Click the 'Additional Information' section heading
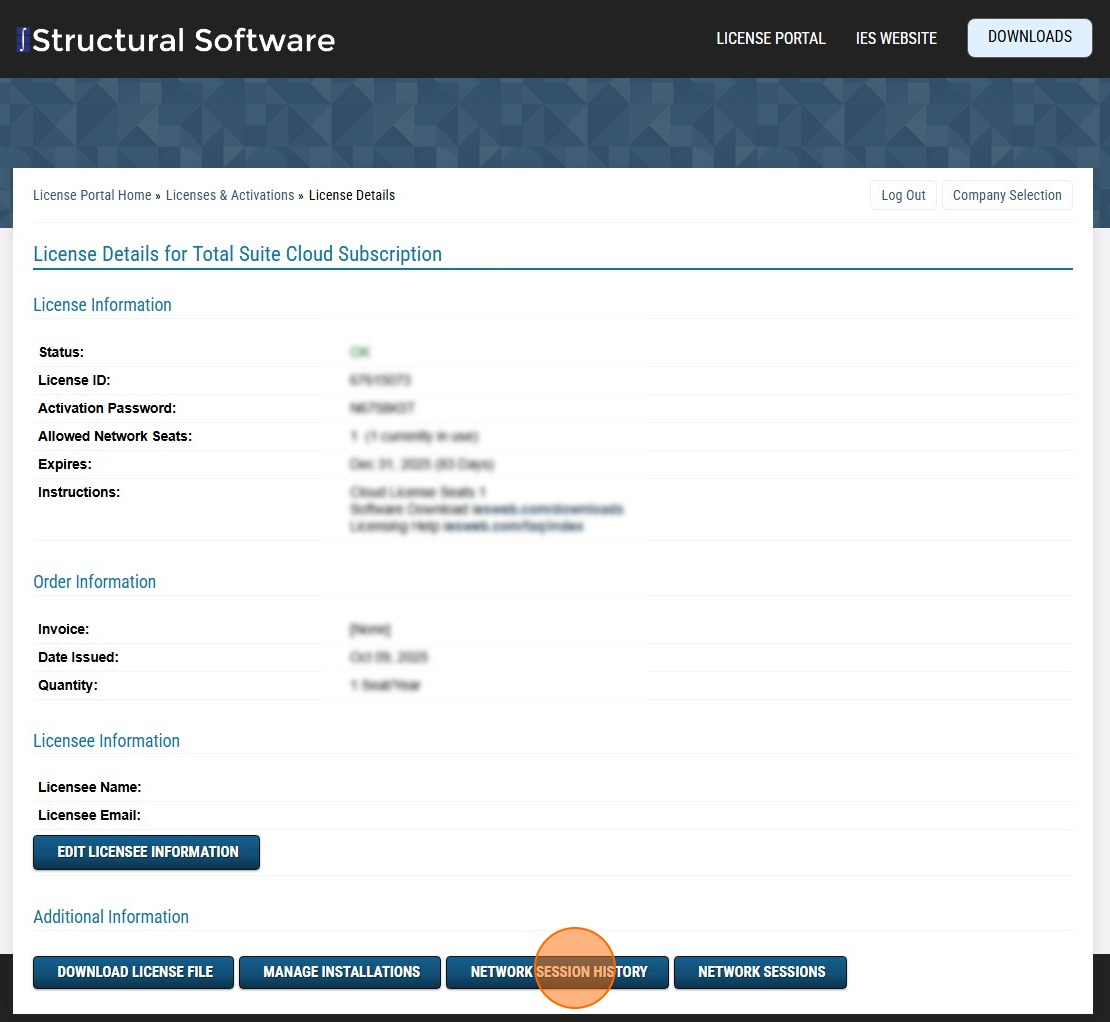 coord(110,917)
